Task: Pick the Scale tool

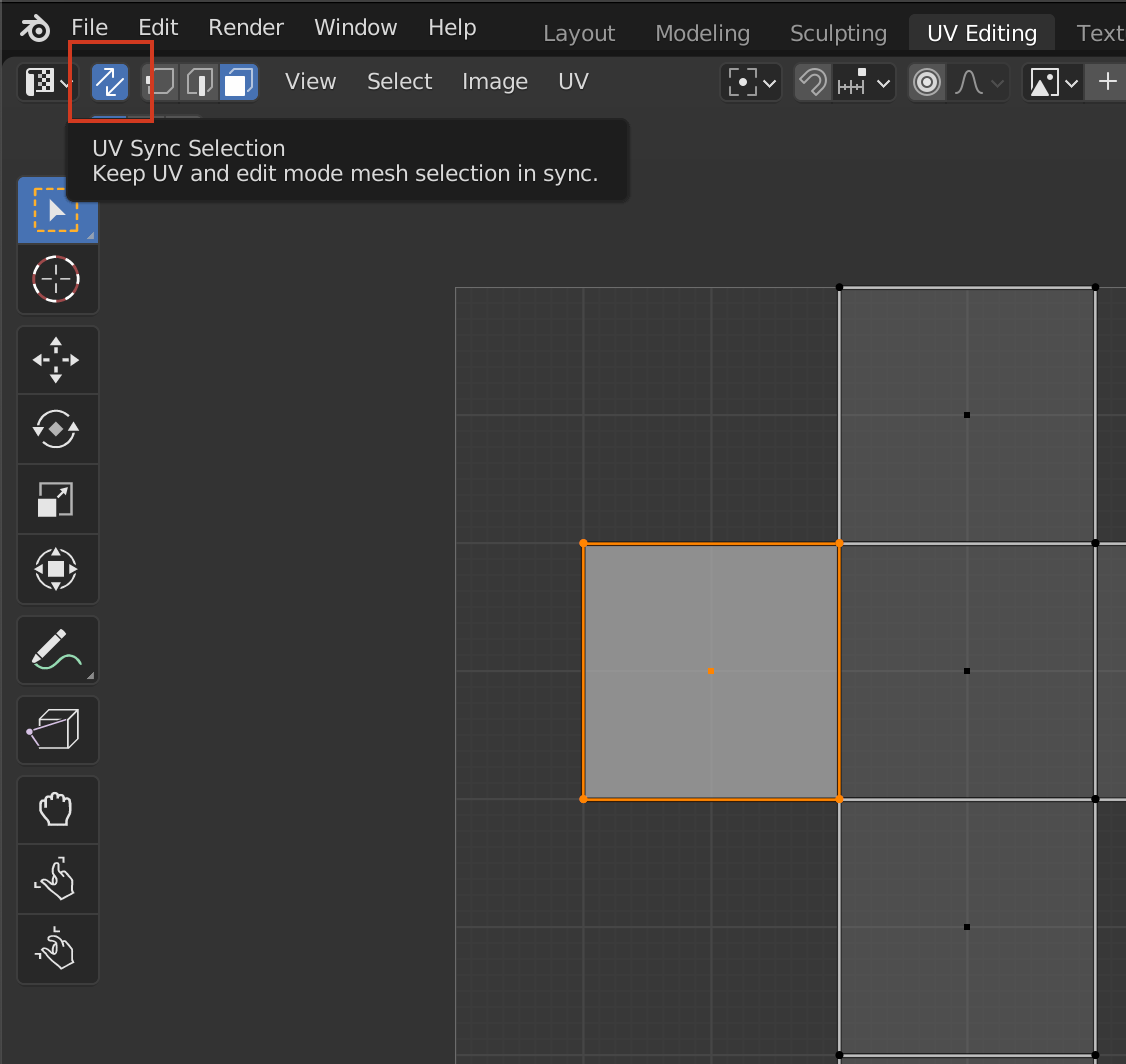Action: coord(57,499)
